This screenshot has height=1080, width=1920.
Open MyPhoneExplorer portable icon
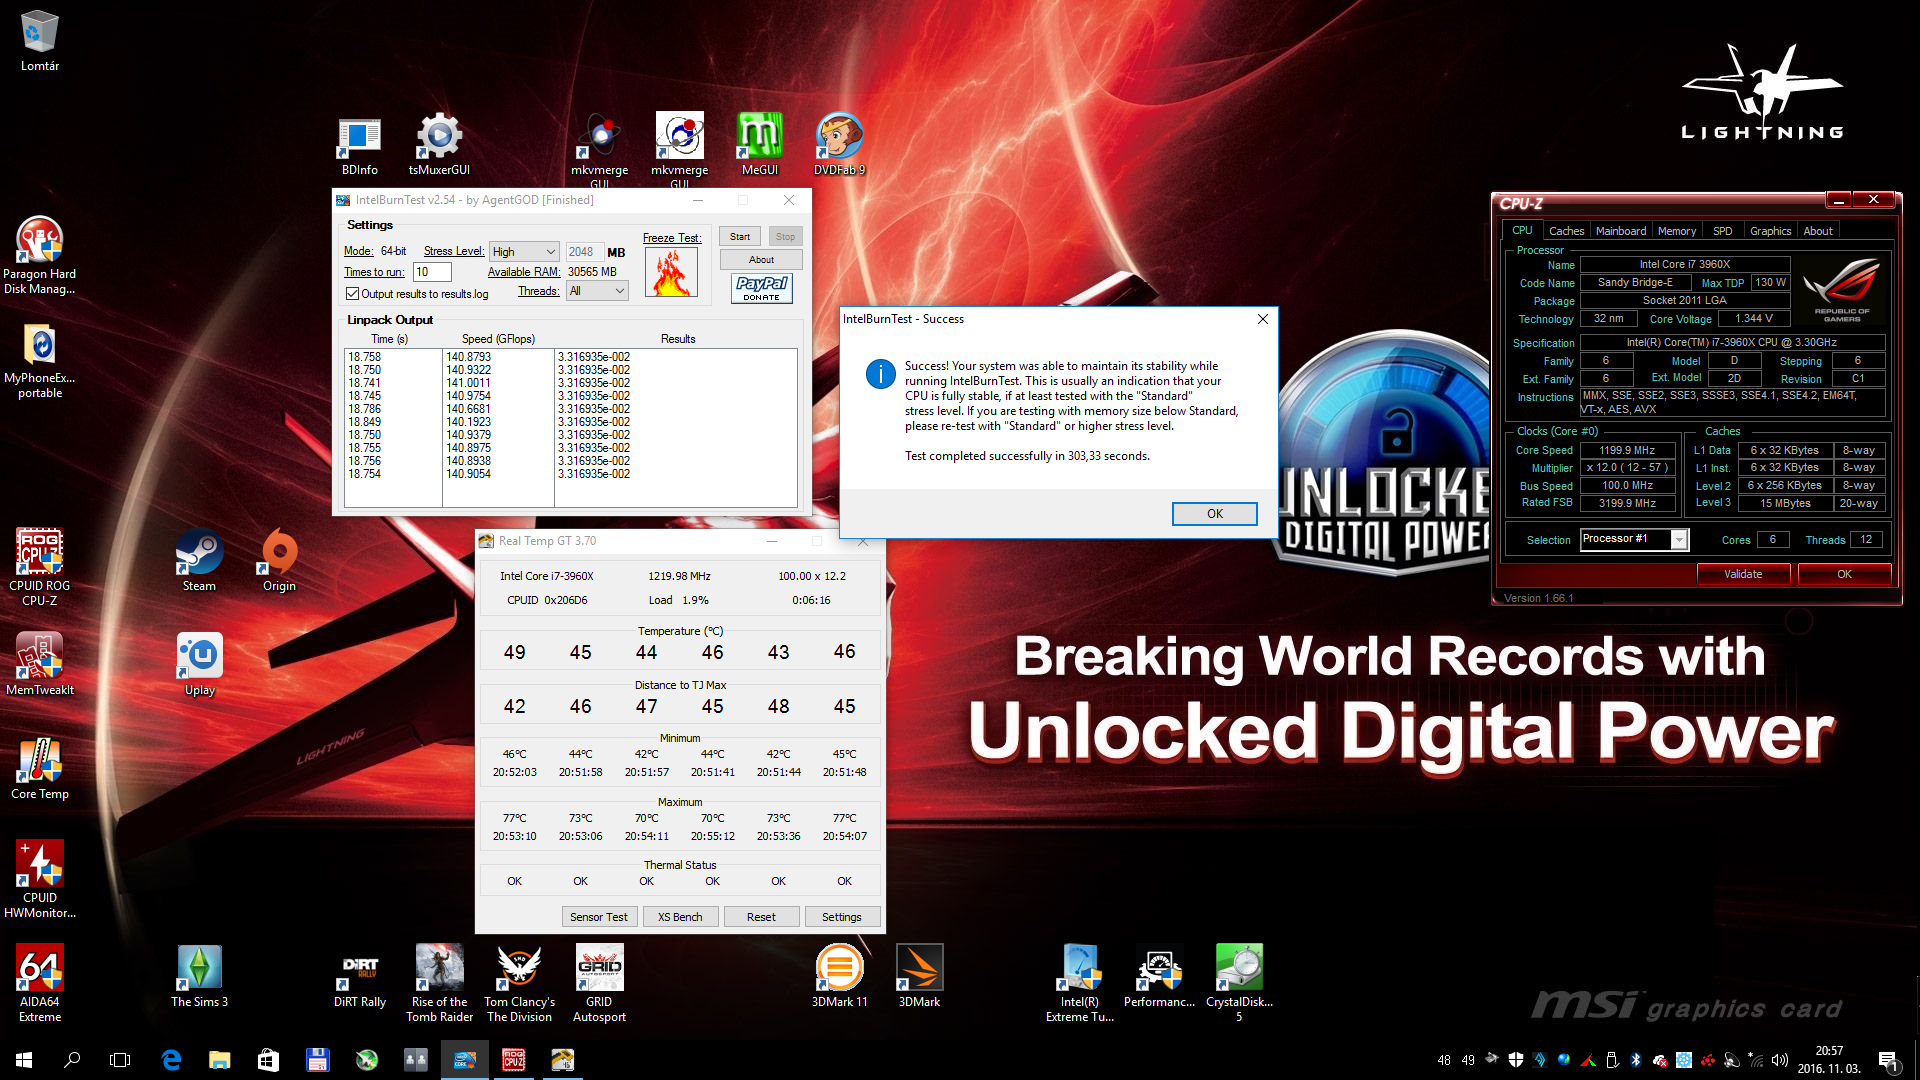(40, 360)
